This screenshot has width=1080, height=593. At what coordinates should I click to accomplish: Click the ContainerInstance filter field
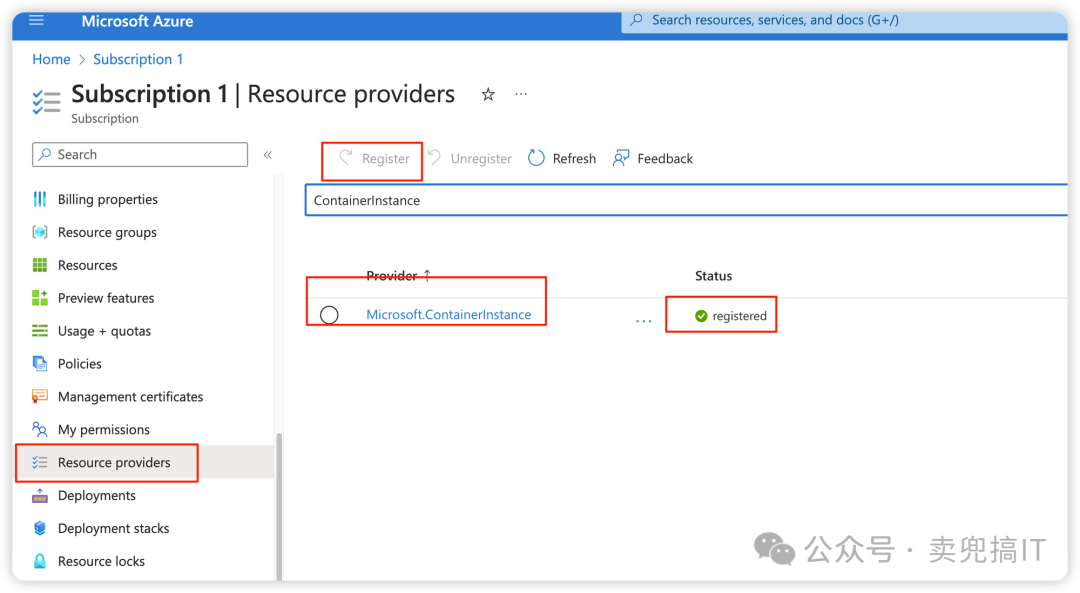pos(686,200)
